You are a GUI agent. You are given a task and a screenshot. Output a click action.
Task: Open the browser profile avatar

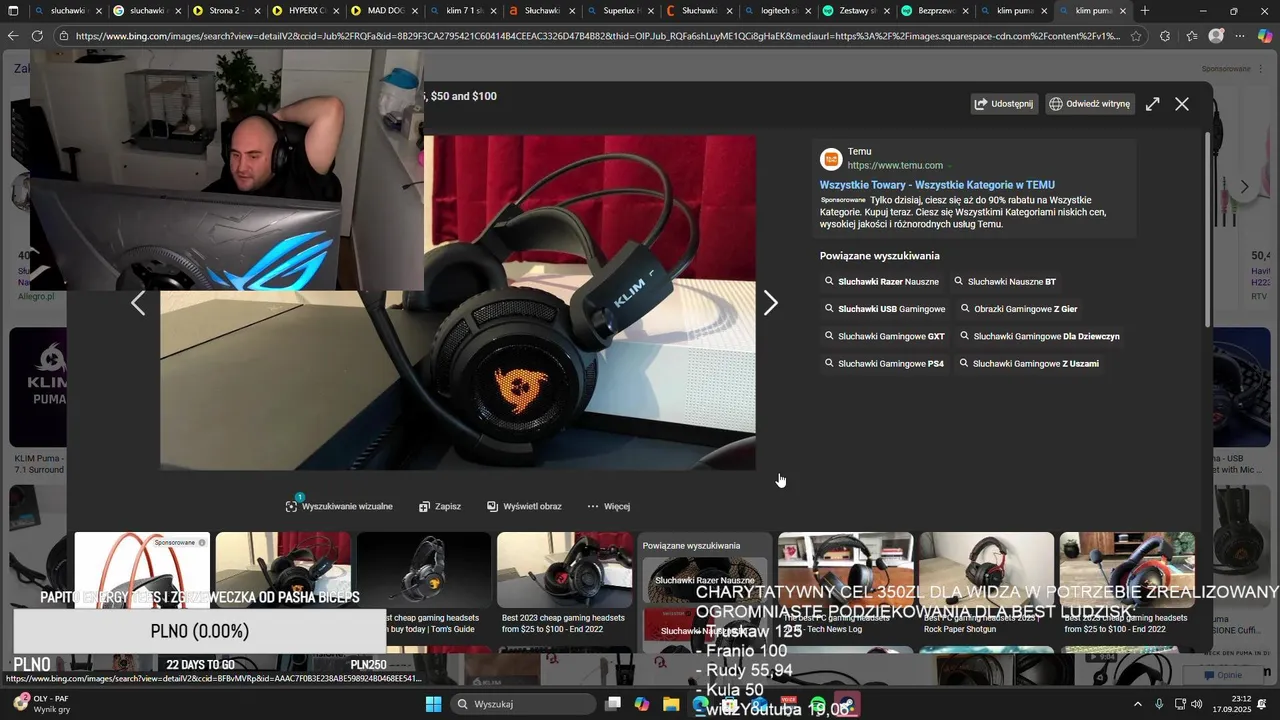(x=1216, y=36)
